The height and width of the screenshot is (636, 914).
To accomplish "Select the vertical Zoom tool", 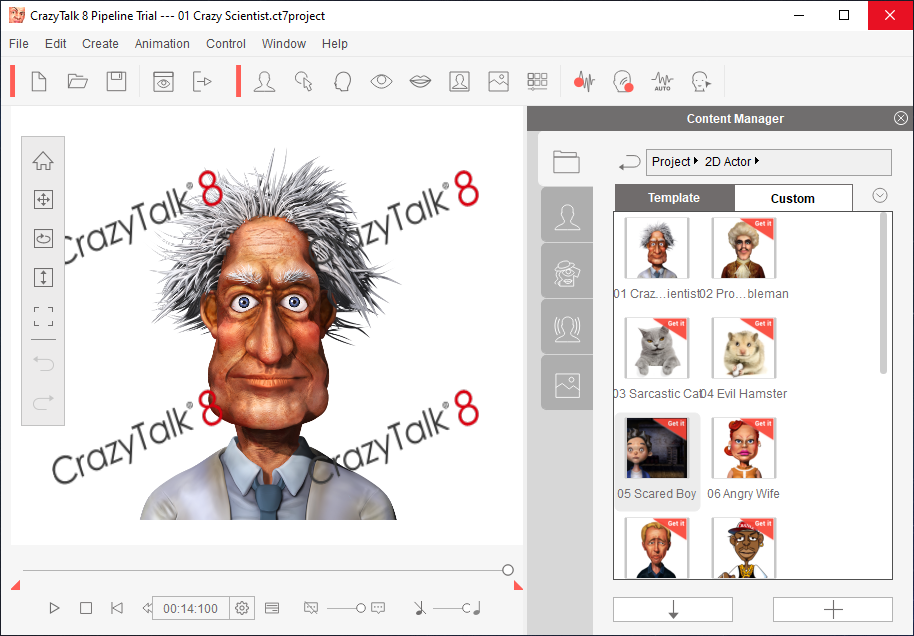I will coord(43,277).
